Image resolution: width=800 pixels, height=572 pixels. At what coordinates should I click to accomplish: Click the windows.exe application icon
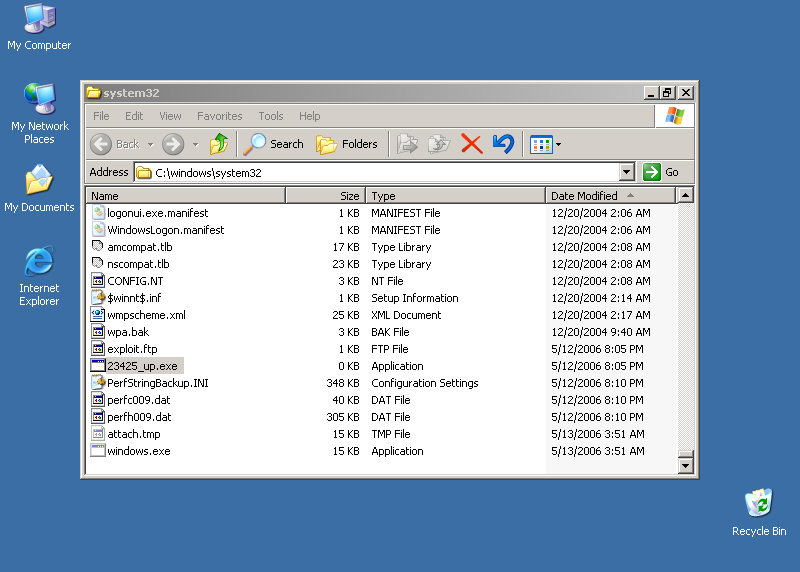tap(98, 451)
